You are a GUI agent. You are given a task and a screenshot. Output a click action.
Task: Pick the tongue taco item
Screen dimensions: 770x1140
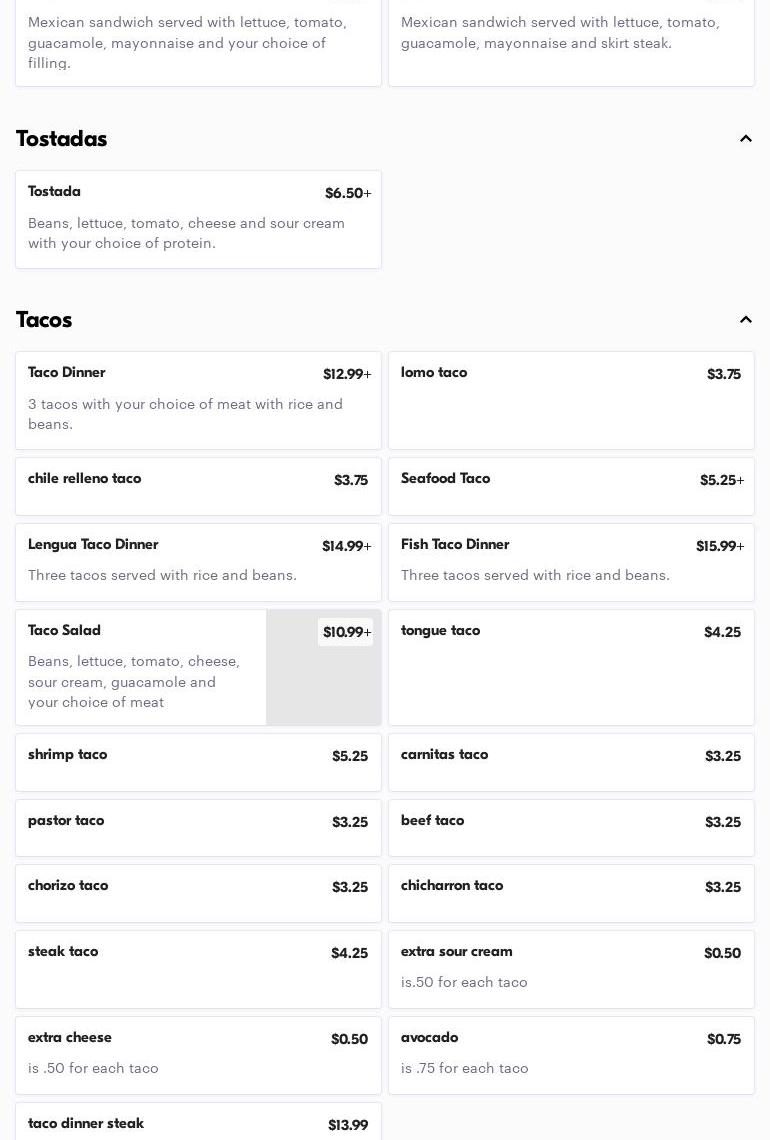pos(571,667)
